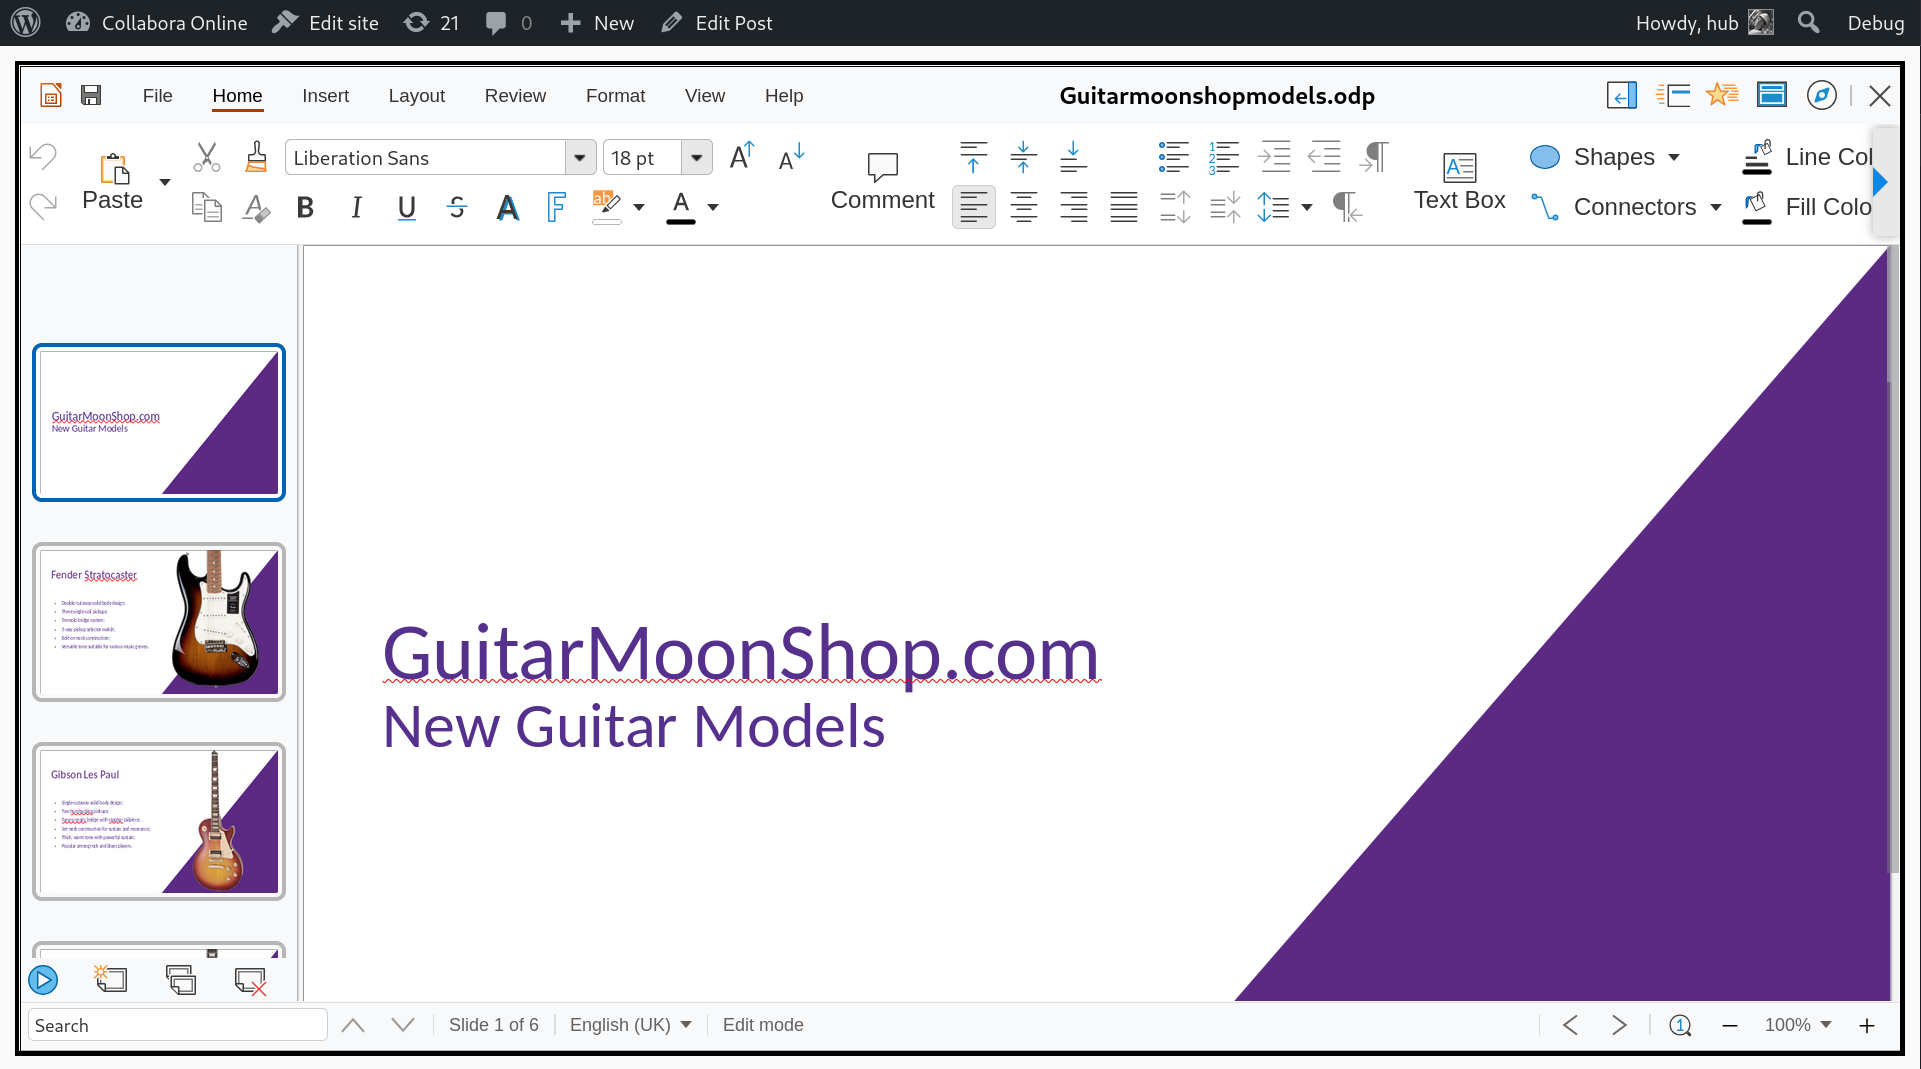This screenshot has width=1921, height=1069.
Task: Insert a Comment
Action: [x=882, y=182]
